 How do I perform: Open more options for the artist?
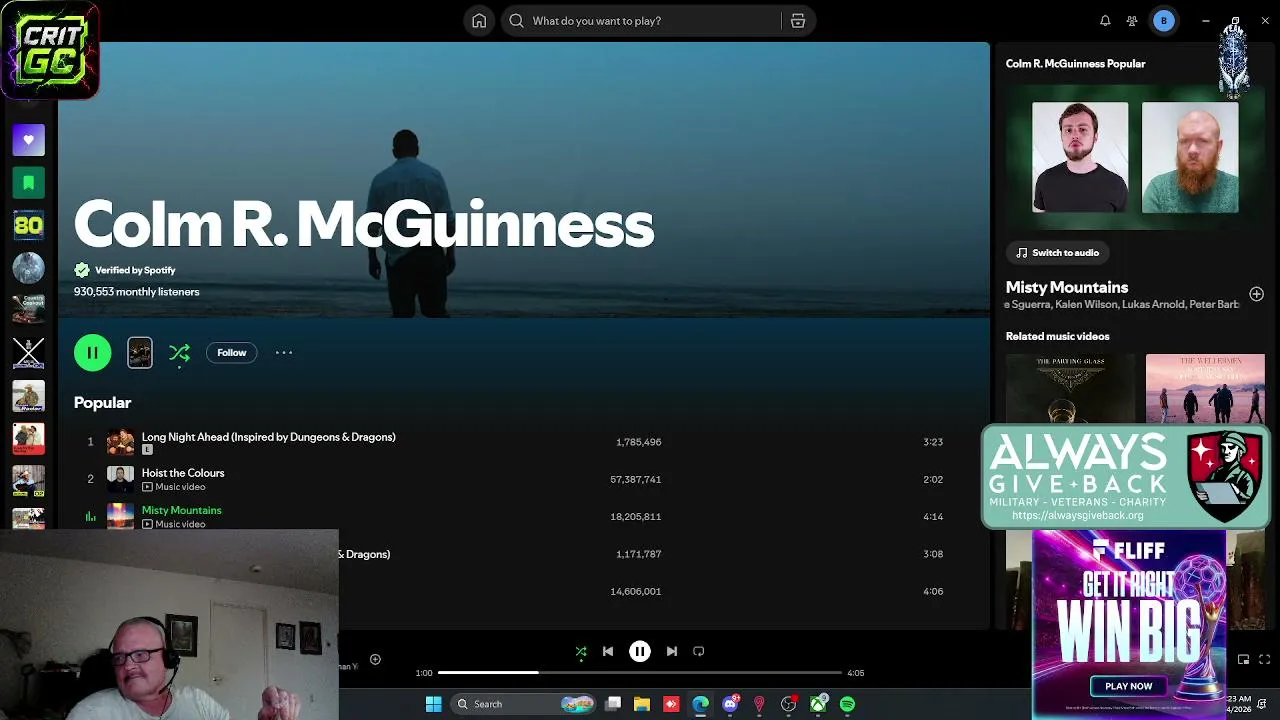284,352
